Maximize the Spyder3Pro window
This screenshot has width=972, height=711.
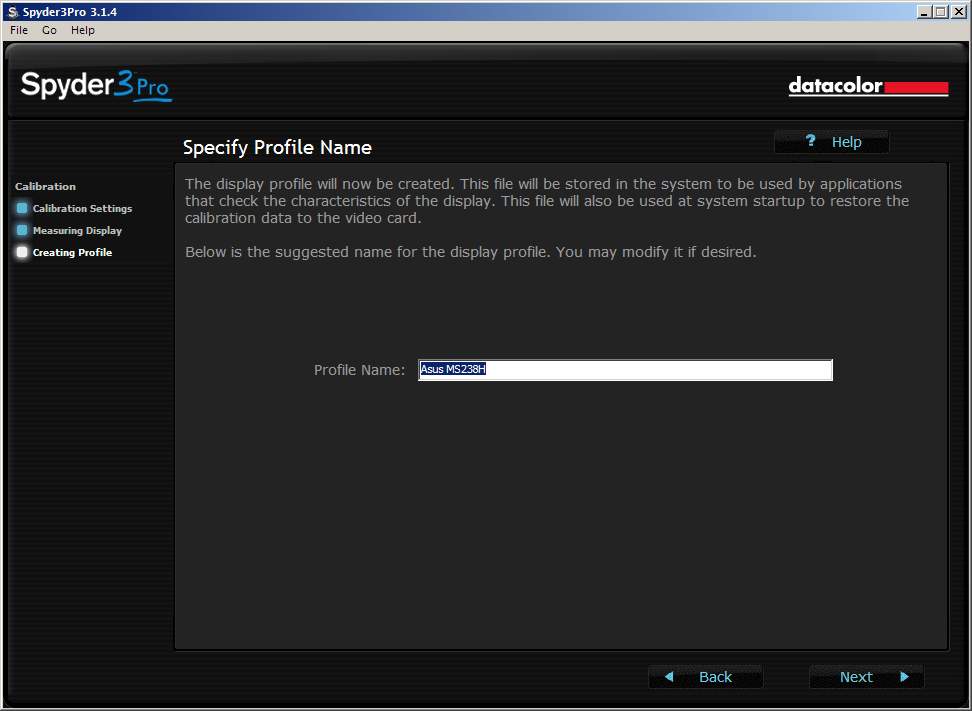point(940,11)
